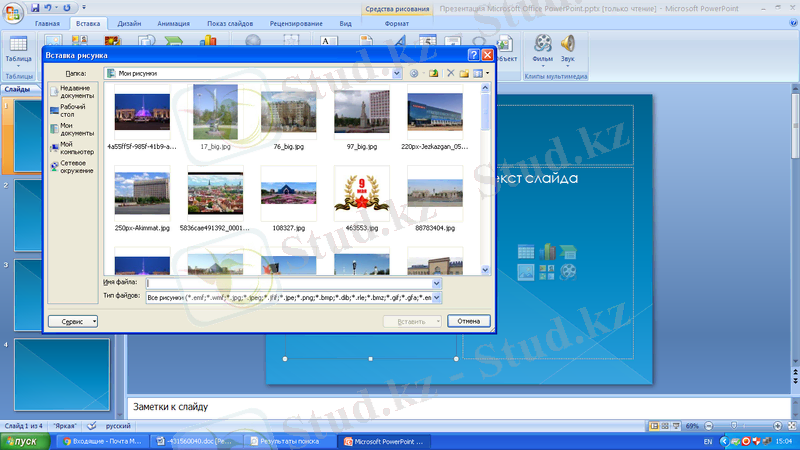
Task: Click the insert SmartArt icon in slide placeholder
Action: (x=568, y=252)
